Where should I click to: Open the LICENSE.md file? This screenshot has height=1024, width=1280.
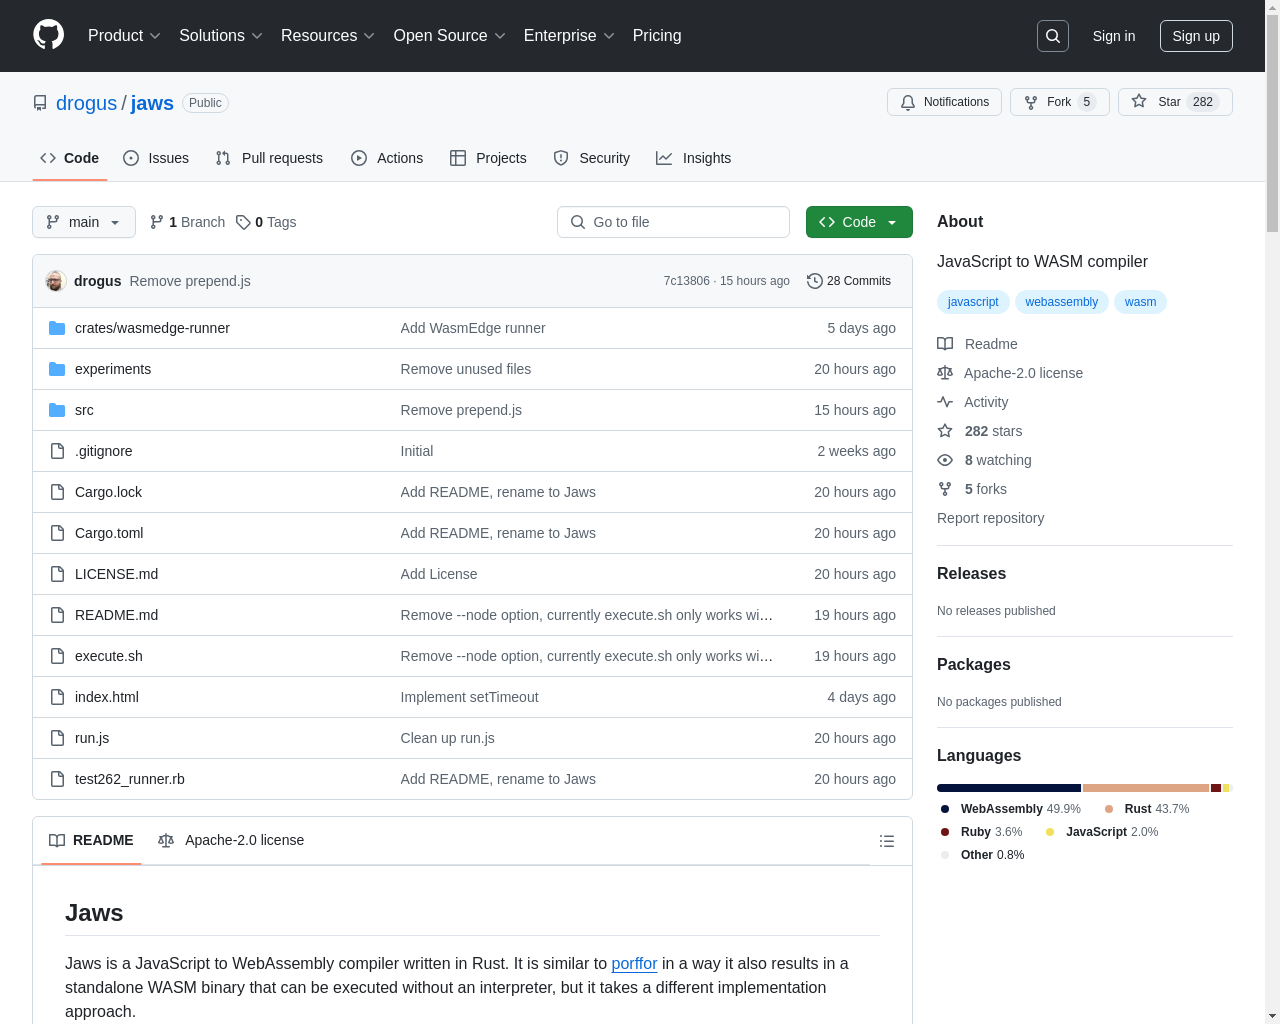click(x=116, y=574)
